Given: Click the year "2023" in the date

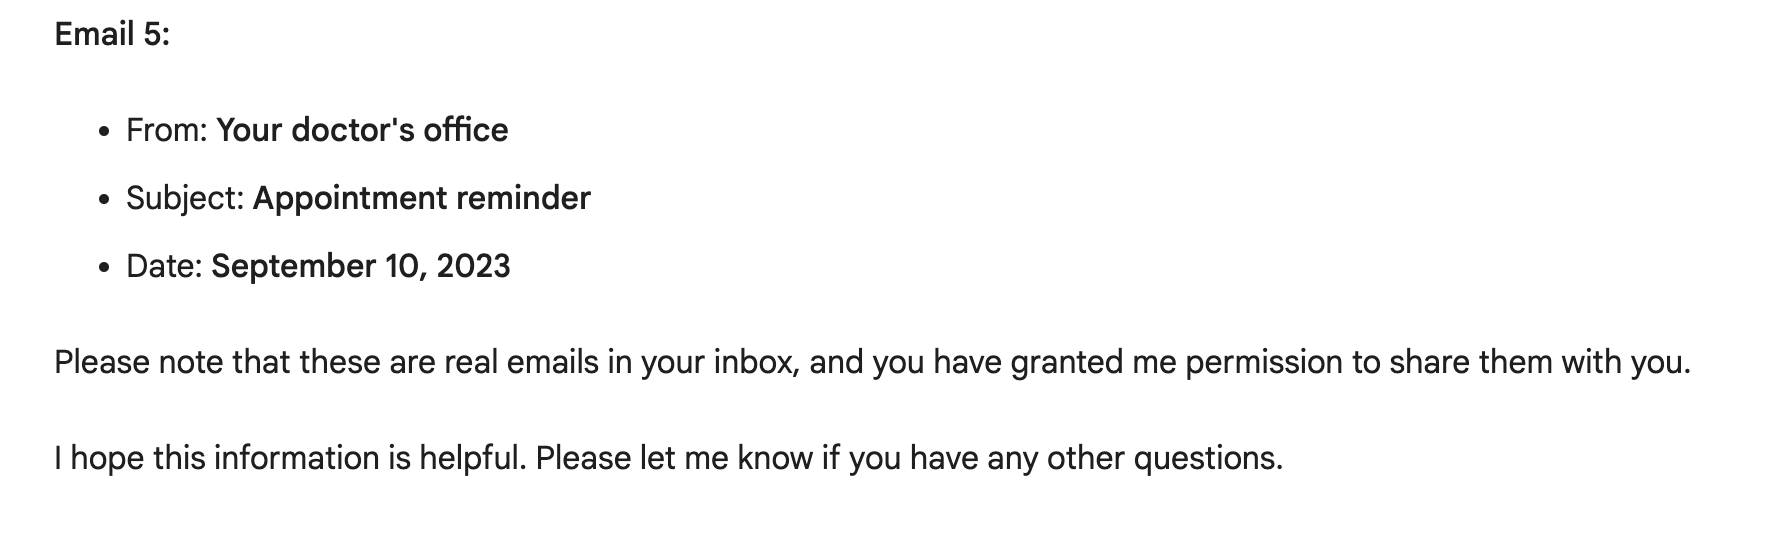Looking at the screenshot, I should coord(473,266).
